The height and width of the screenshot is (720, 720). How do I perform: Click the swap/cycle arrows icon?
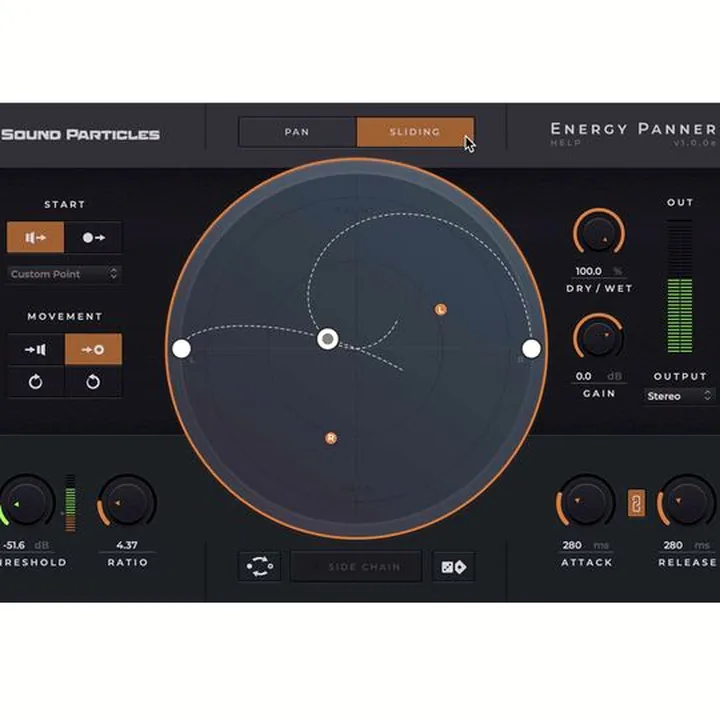260,567
